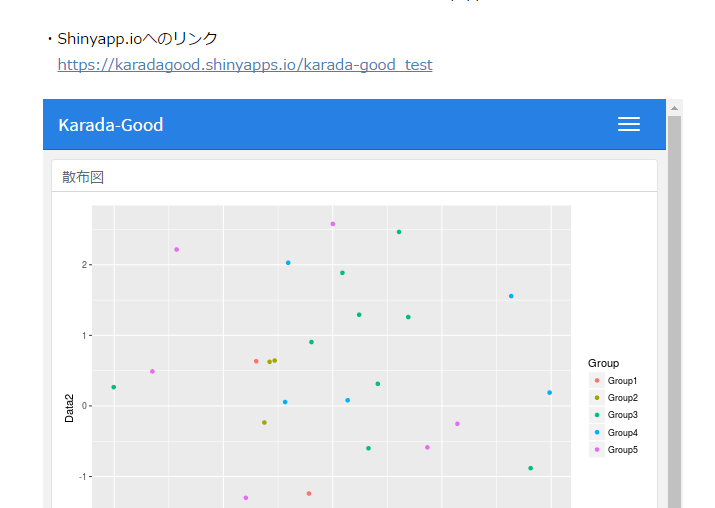Viewport: 715px width, 508px height.
Task: Click the Group3 green legend swatch
Action: click(x=597, y=415)
